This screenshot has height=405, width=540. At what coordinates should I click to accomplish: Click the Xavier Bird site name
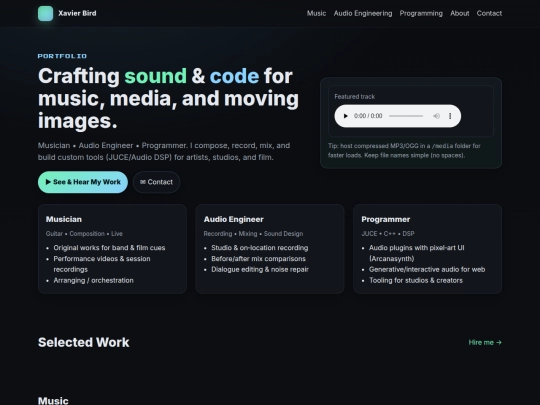[x=77, y=13]
